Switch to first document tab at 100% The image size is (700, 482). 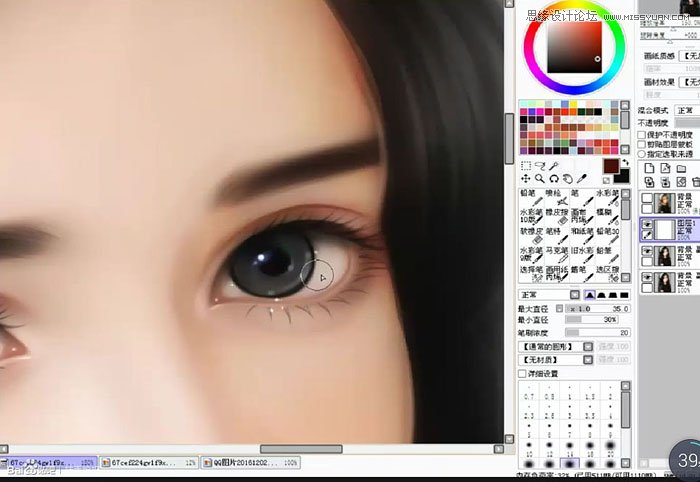[49, 462]
